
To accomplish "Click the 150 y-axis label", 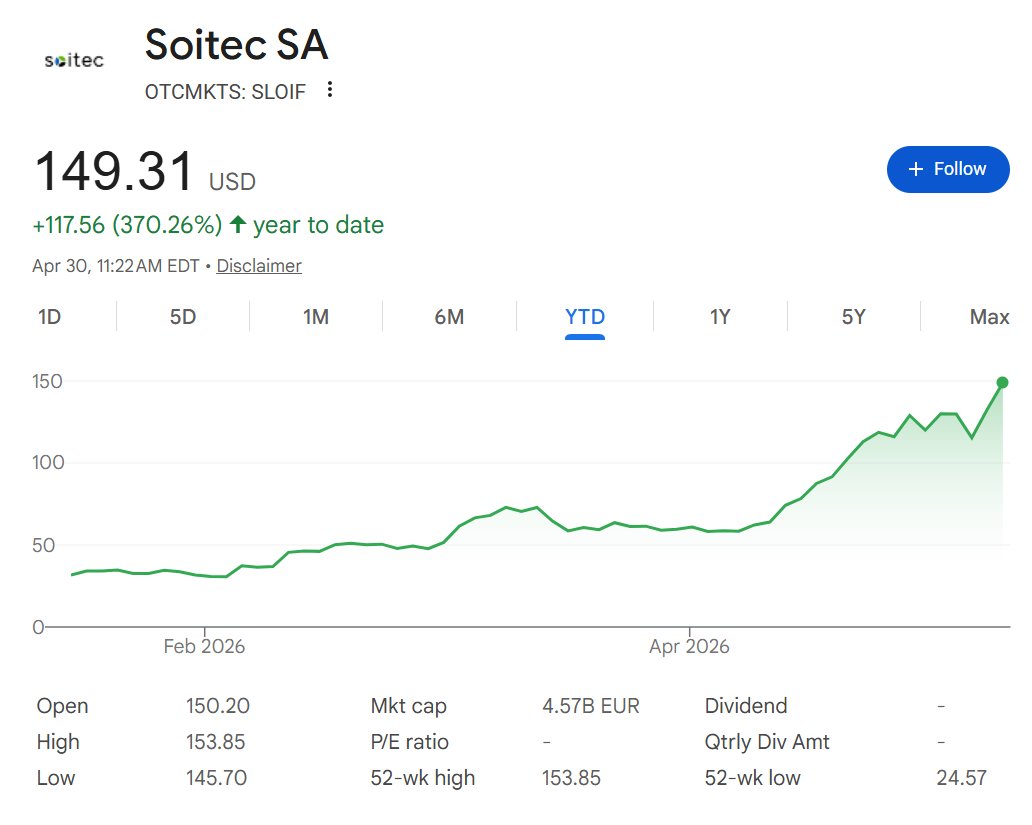I will pyautogui.click(x=47, y=381).
